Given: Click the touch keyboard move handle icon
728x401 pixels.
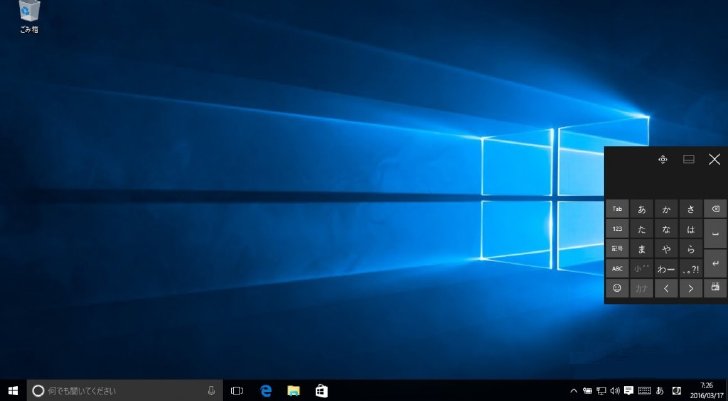Looking at the screenshot, I should (663, 160).
